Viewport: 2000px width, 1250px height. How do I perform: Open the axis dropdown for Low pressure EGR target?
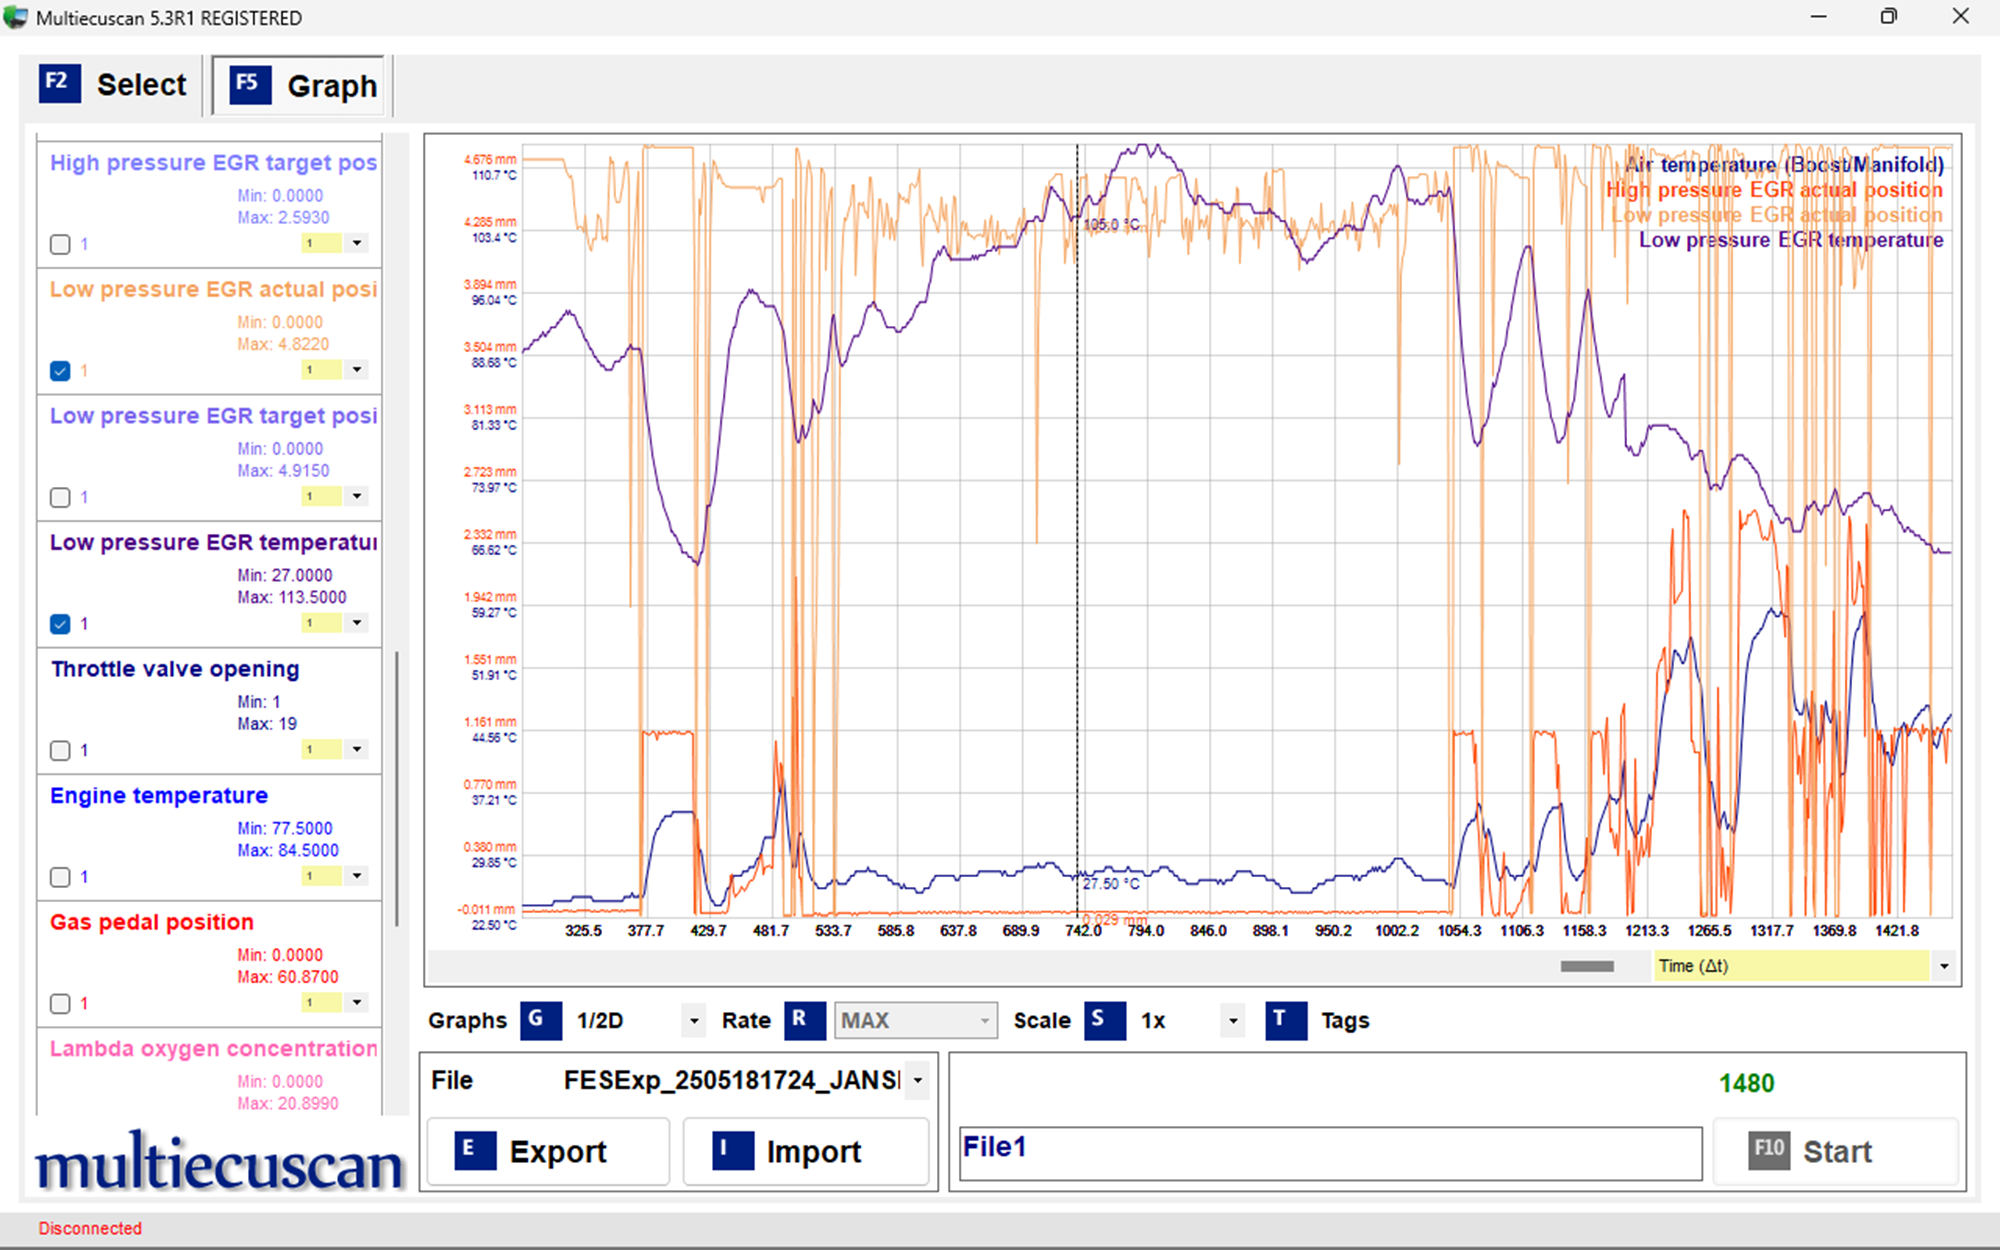click(x=357, y=496)
